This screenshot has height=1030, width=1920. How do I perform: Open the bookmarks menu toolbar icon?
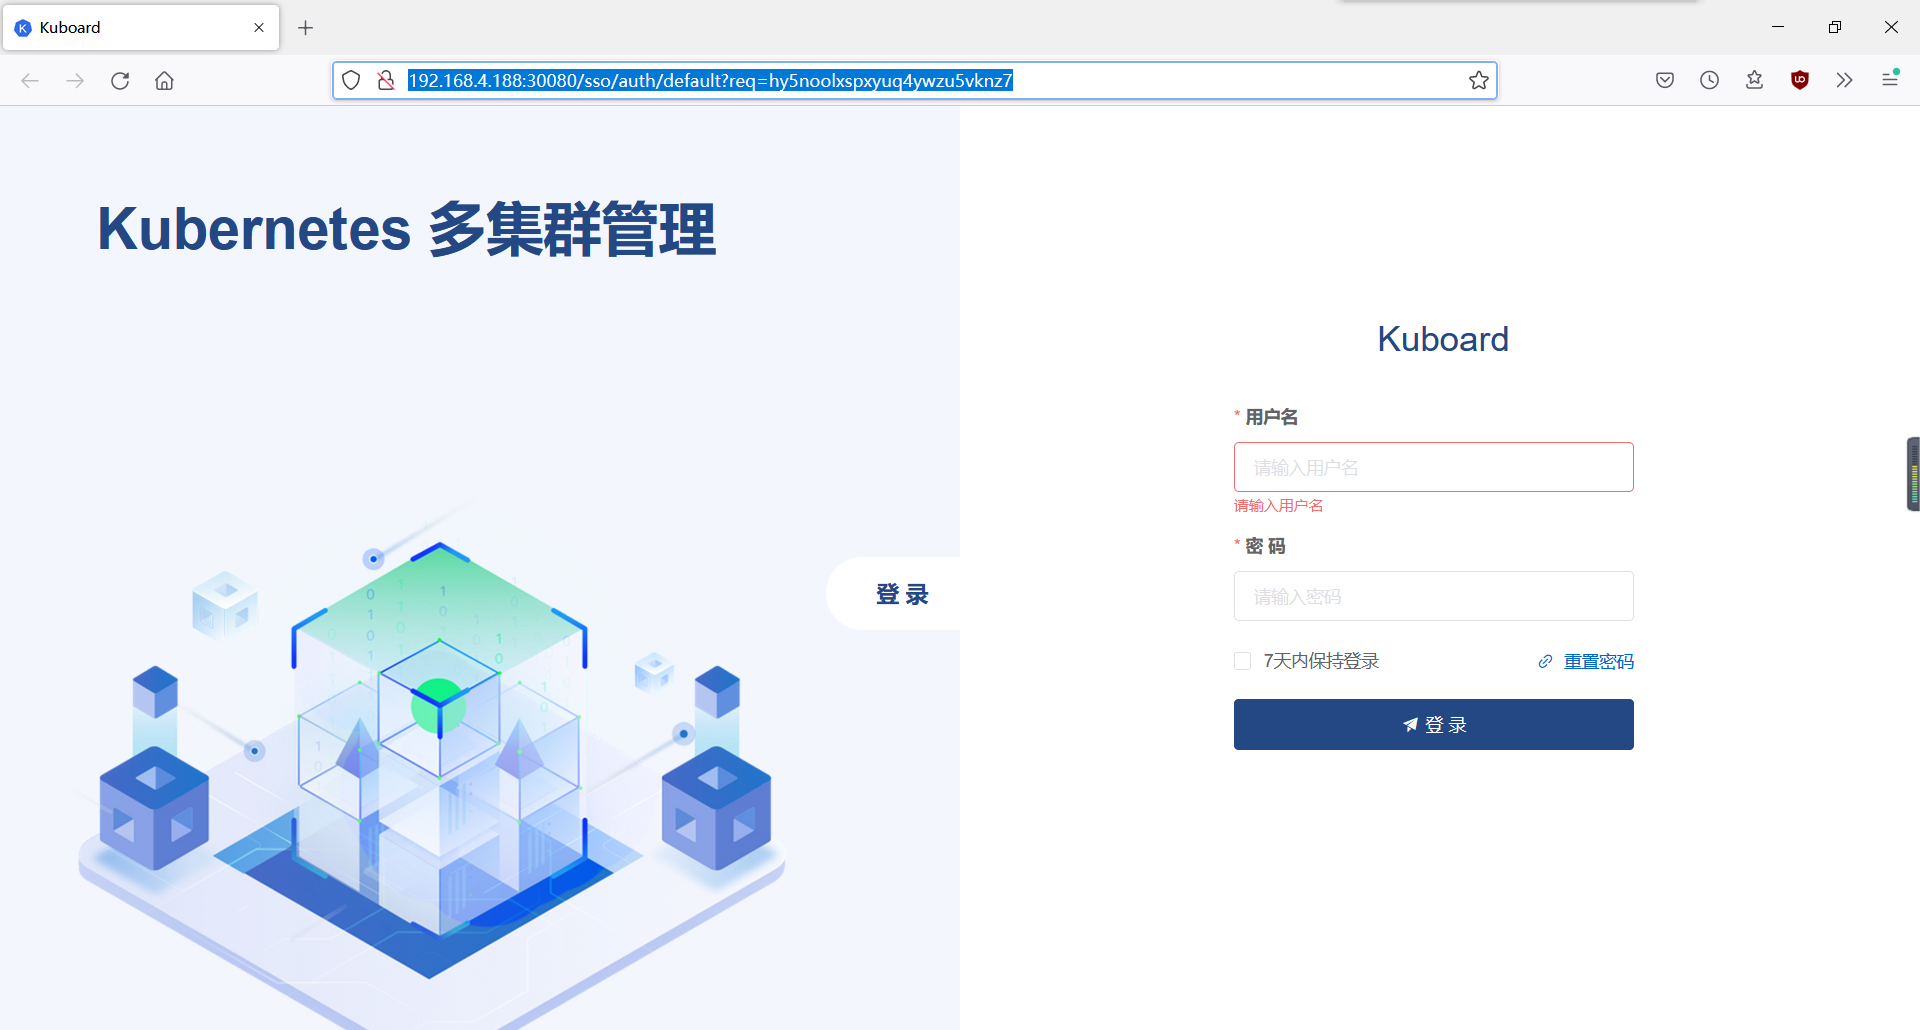[x=1755, y=81]
